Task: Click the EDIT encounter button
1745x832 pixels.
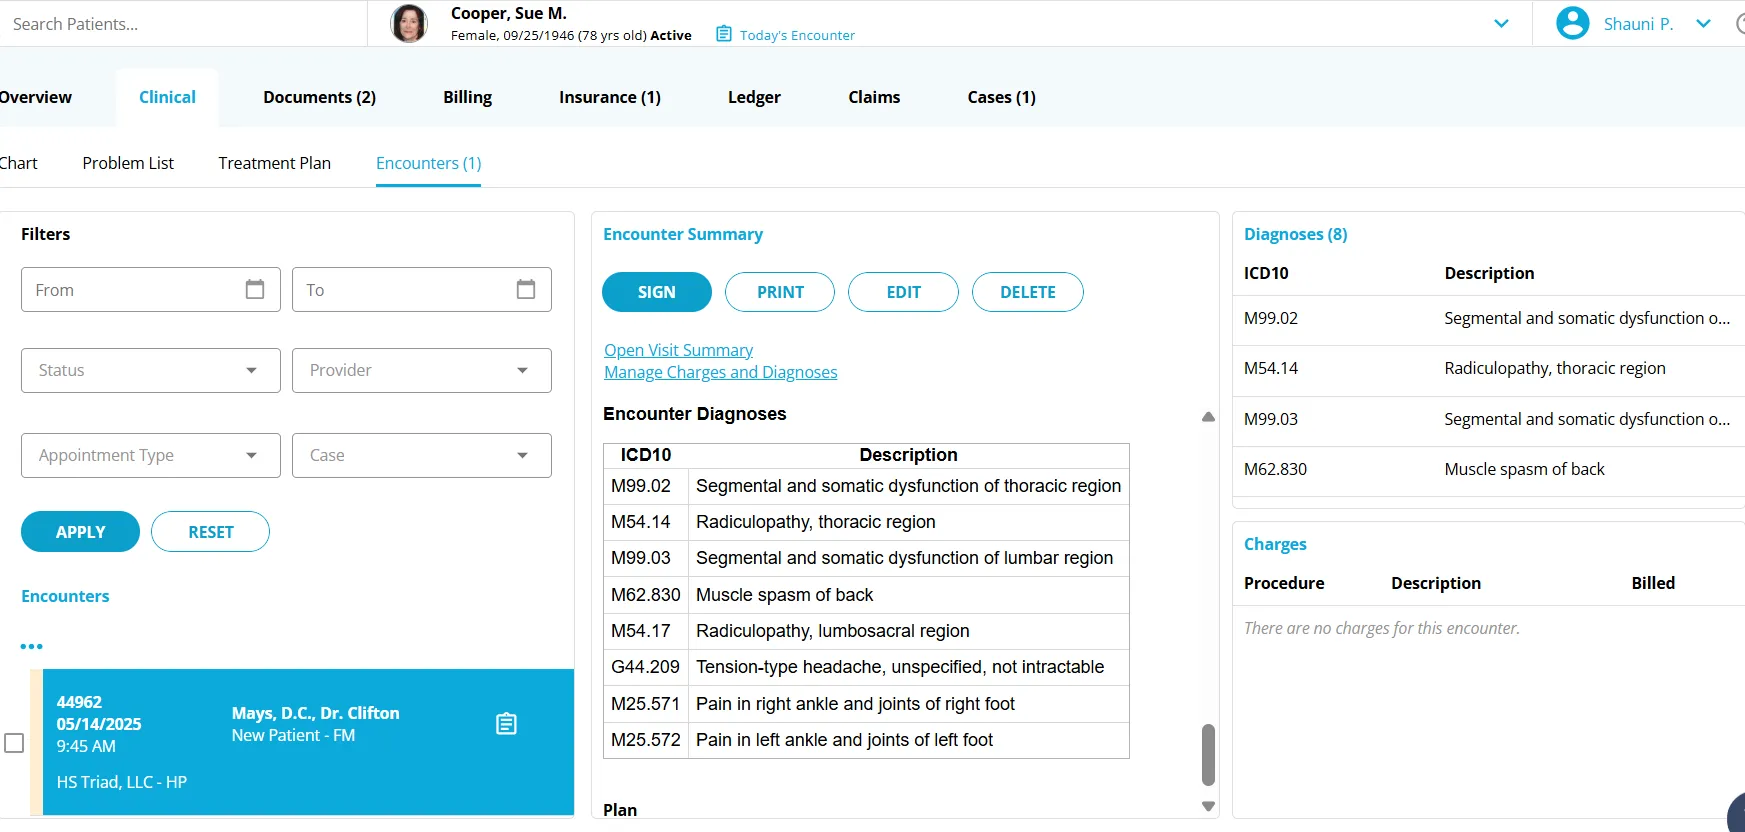Action: click(903, 292)
